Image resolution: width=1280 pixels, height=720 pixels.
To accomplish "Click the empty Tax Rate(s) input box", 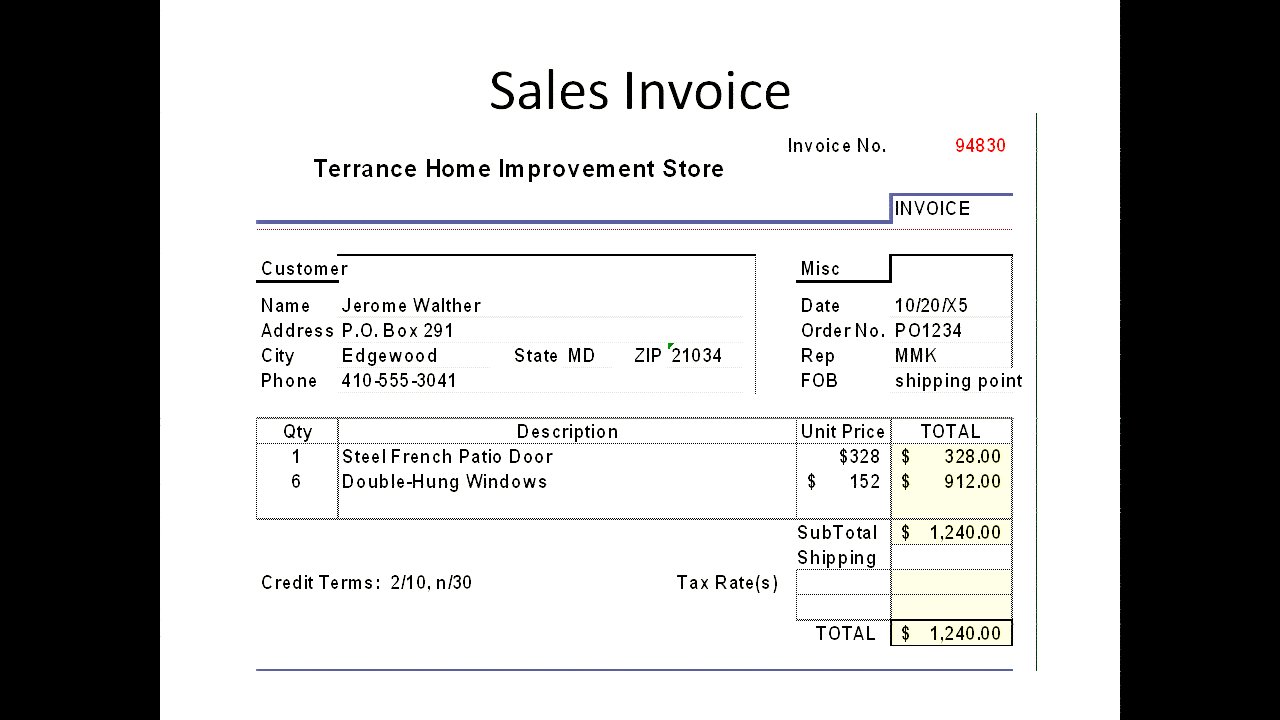I will 843,583.
